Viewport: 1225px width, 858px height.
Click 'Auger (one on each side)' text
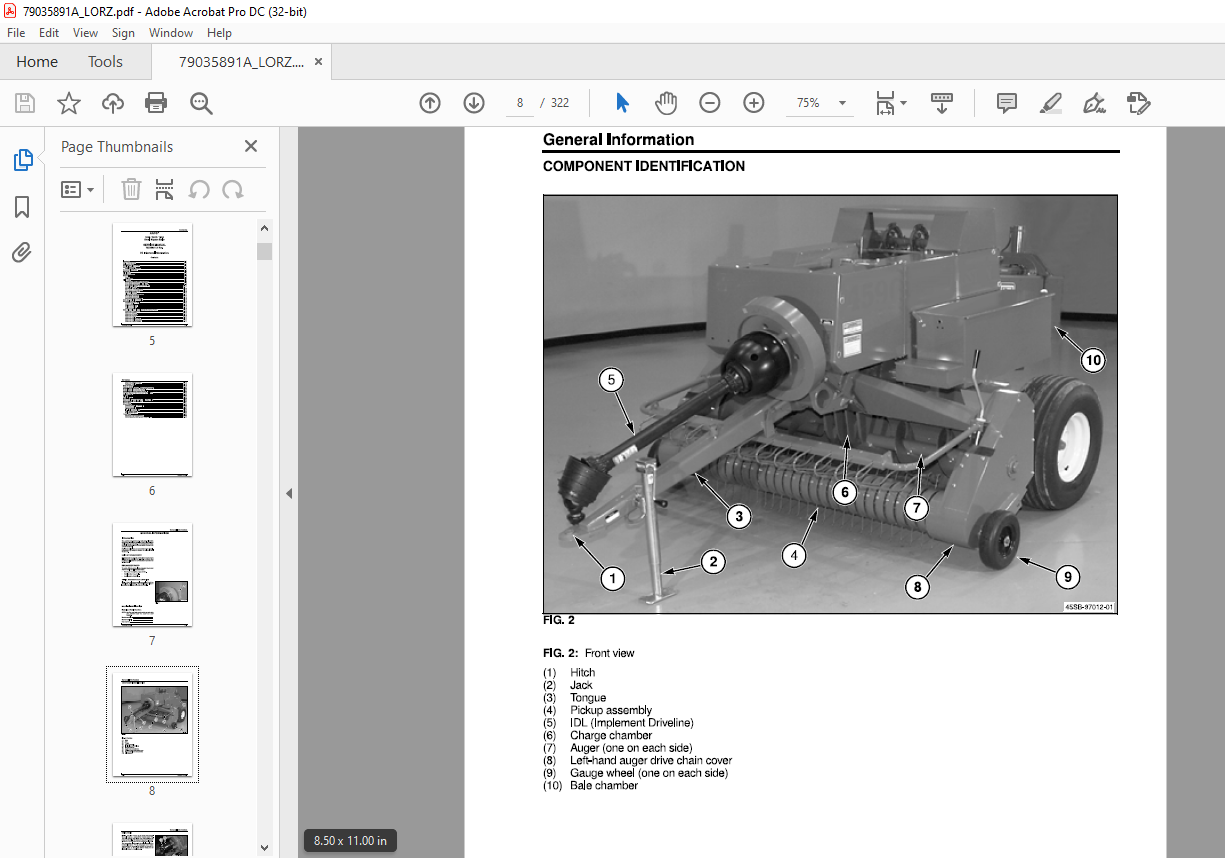pos(631,748)
